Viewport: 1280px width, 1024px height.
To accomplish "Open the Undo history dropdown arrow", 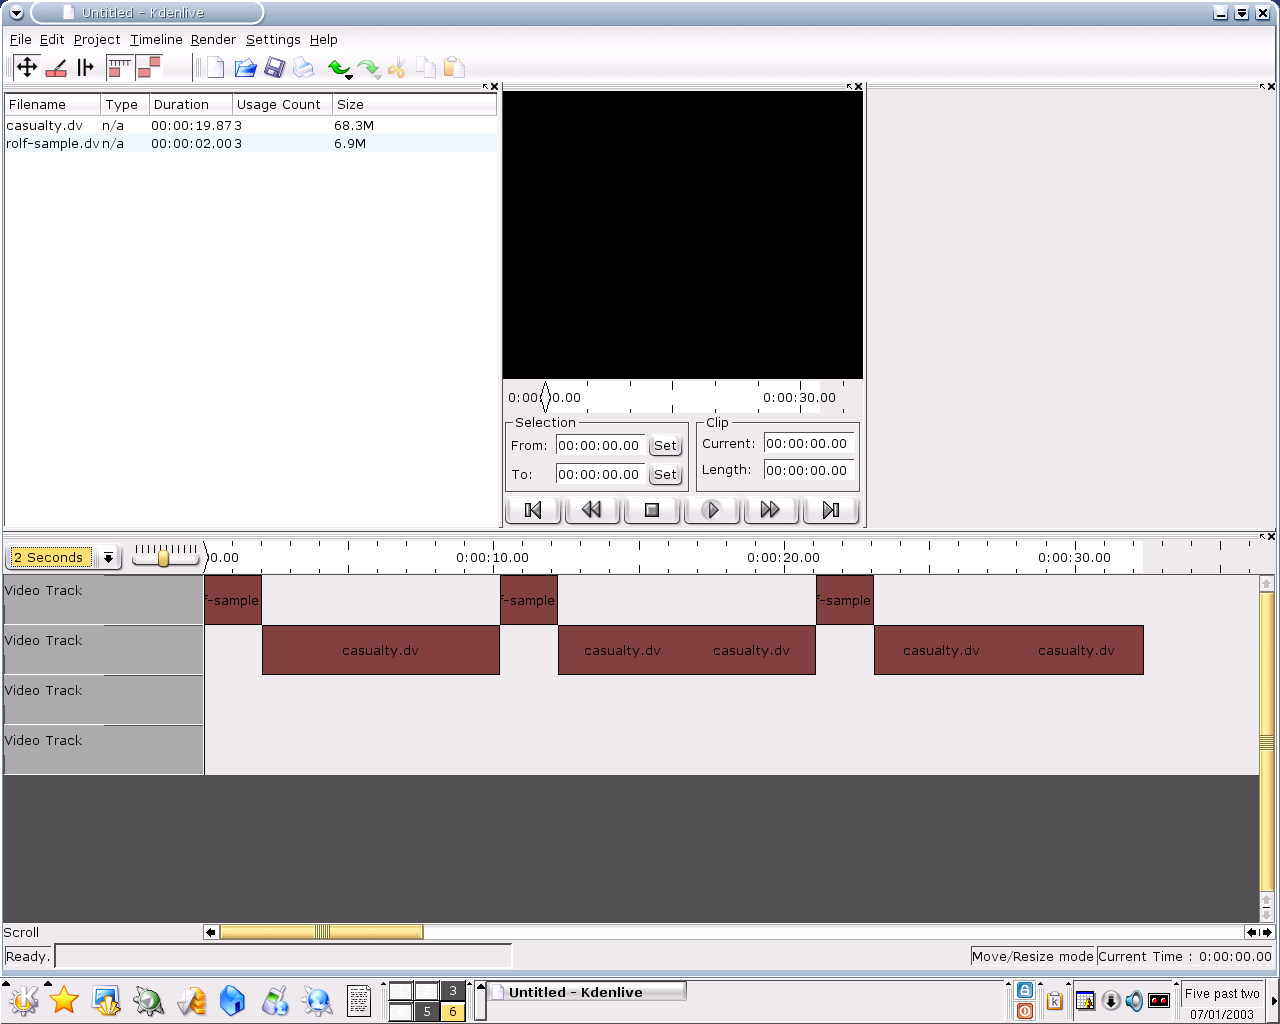I will 349,77.
